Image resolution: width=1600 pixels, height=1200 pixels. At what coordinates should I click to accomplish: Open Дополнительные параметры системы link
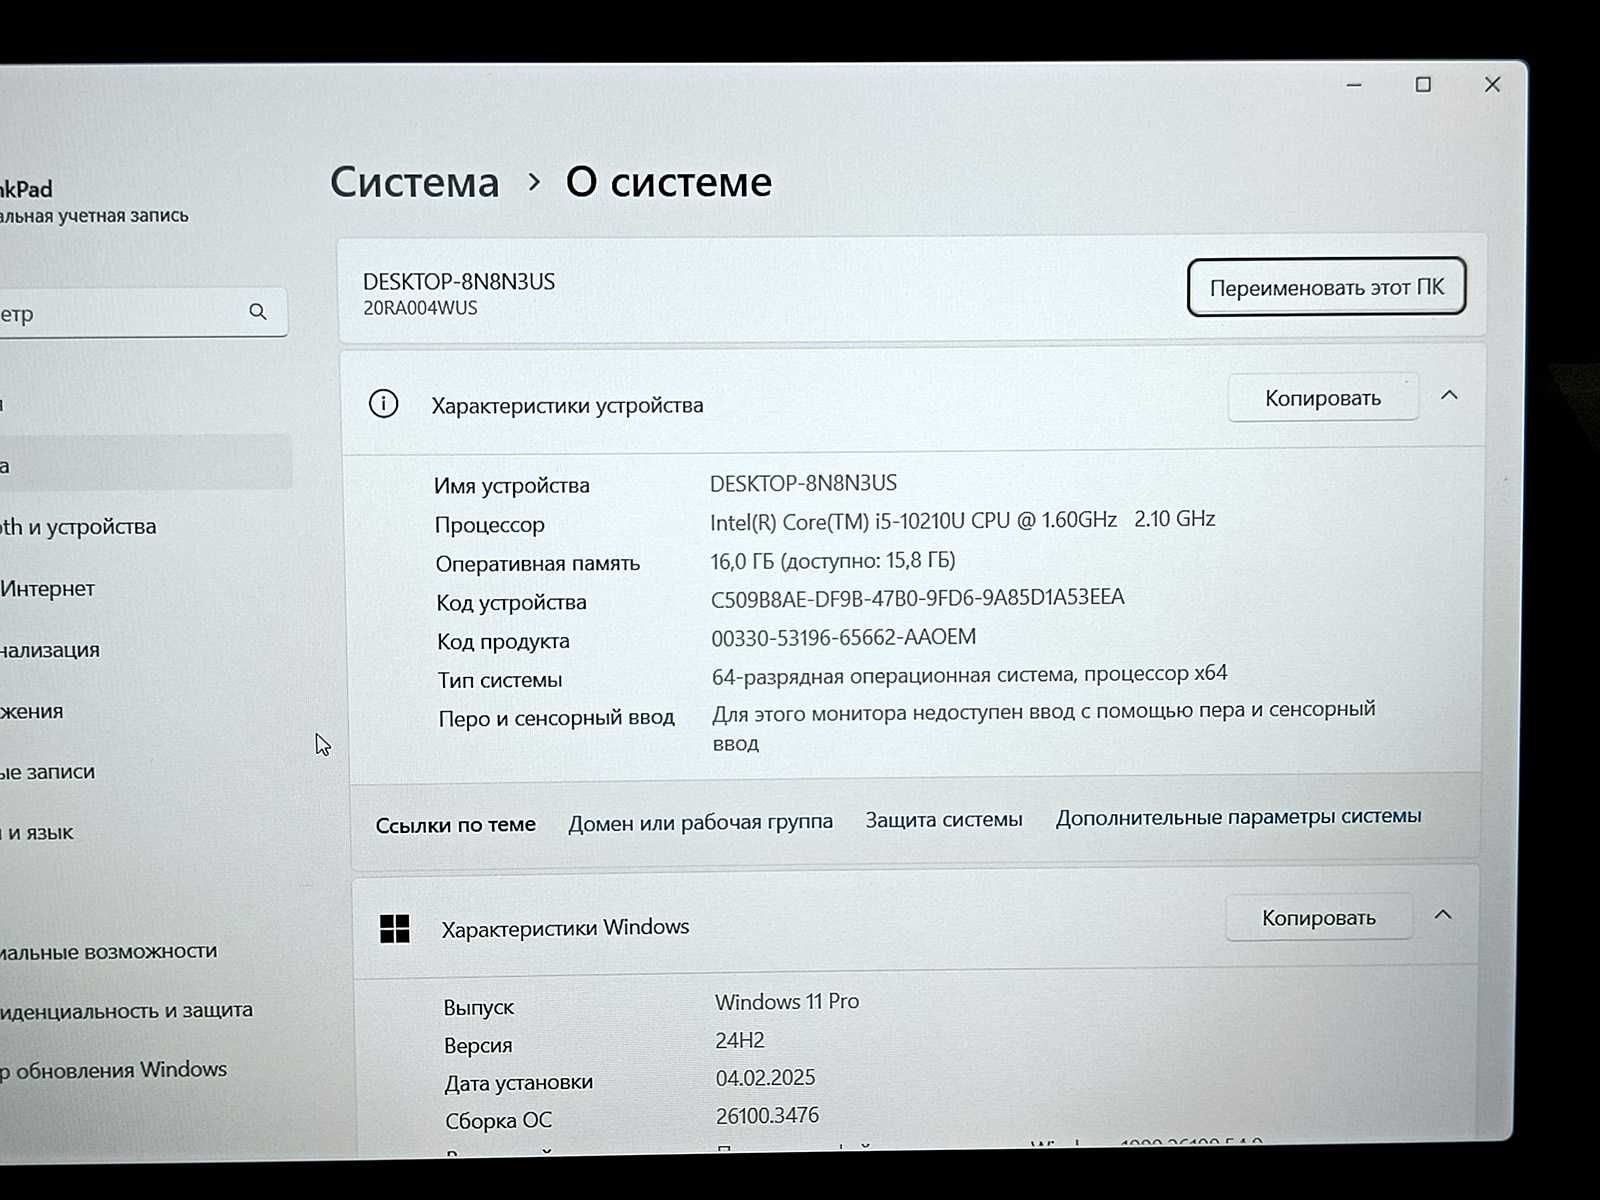pyautogui.click(x=1238, y=816)
